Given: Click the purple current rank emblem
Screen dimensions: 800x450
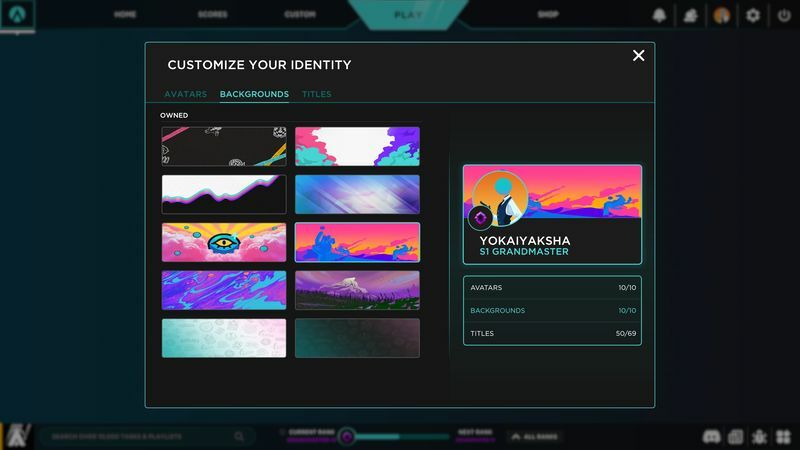Looking at the screenshot, I should pos(347,437).
